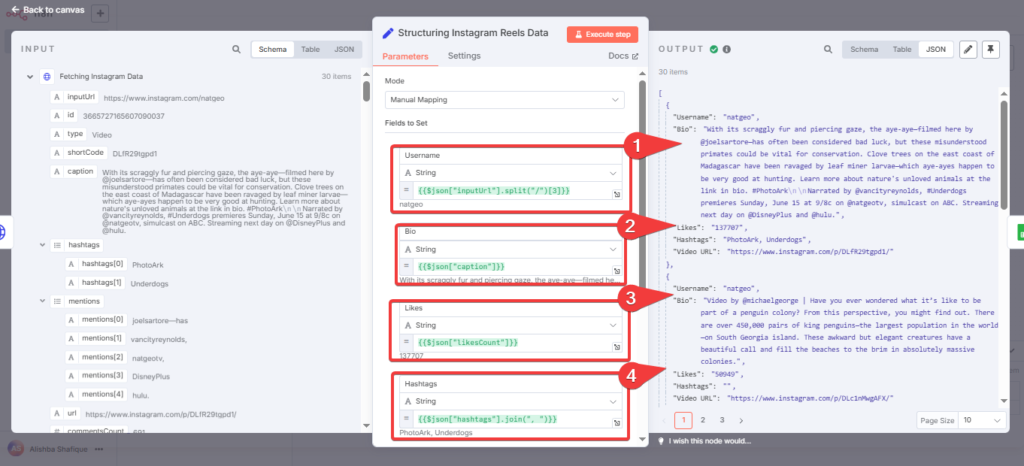
Task: Open the Bio type String dropdown
Action: pyautogui.click(x=510, y=249)
